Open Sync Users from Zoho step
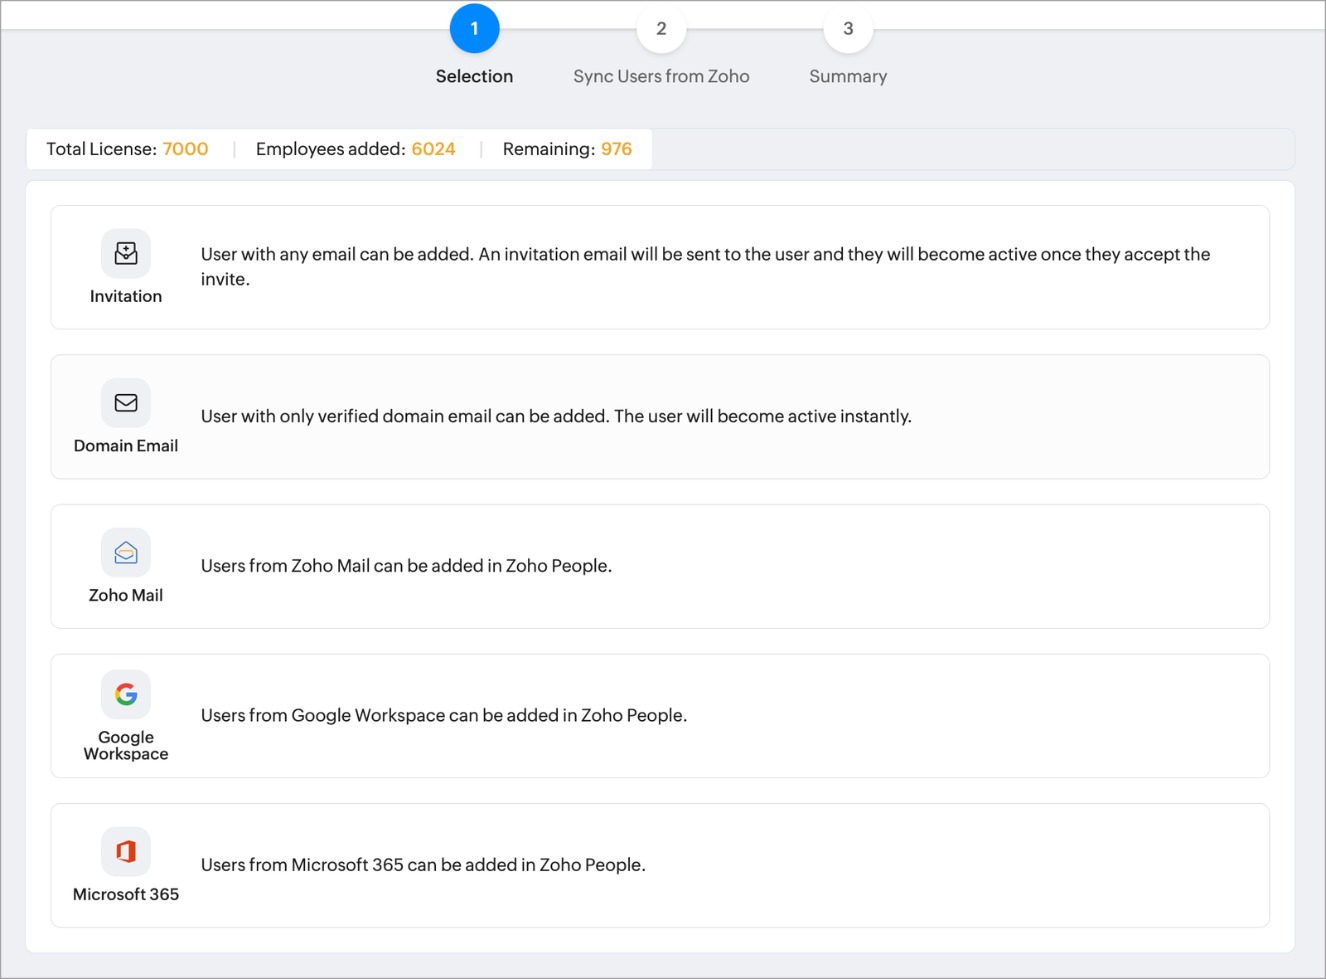 tap(661, 76)
